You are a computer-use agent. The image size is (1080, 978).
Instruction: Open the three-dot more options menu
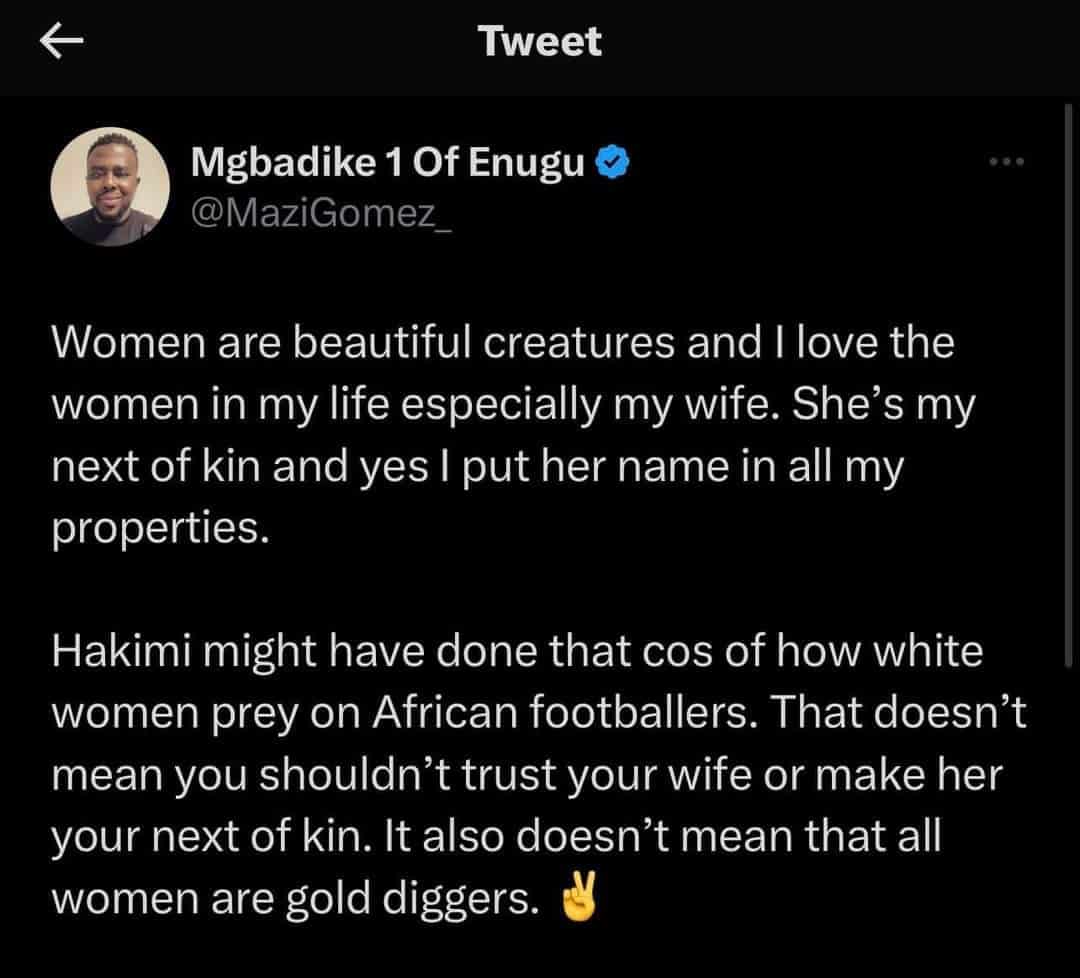point(1006,161)
